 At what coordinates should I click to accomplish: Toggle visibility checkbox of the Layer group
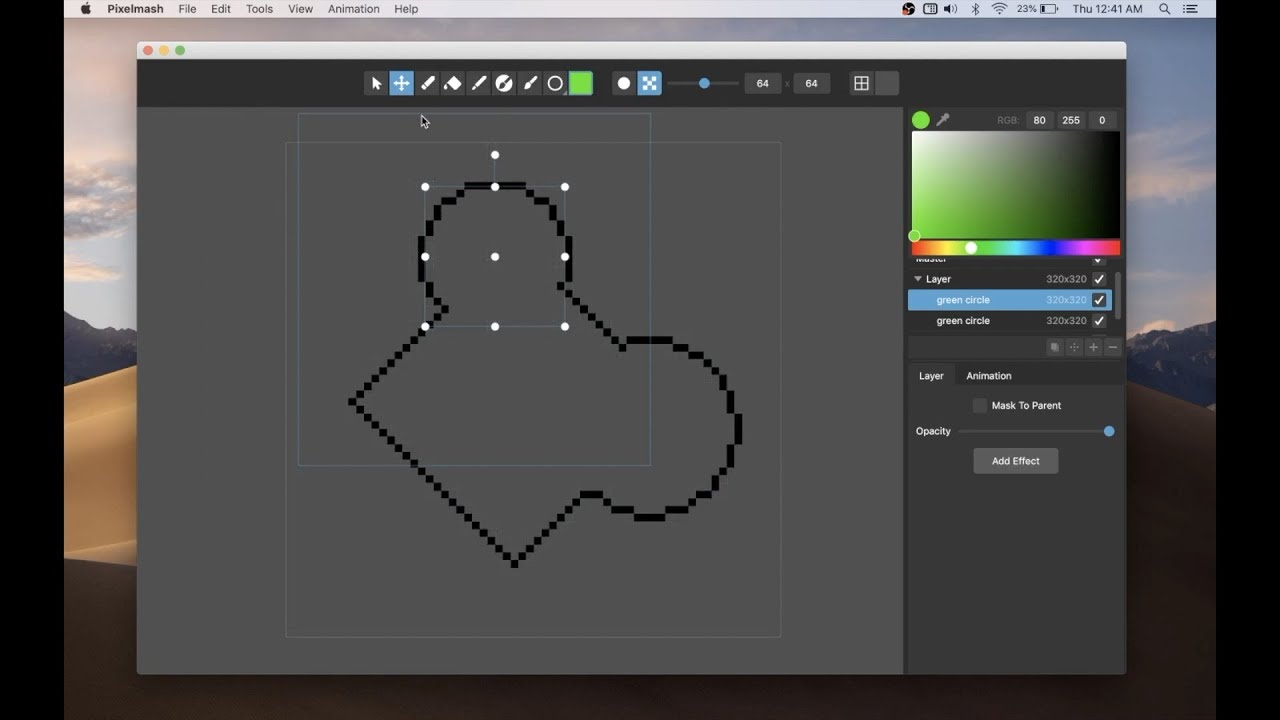click(x=1099, y=279)
